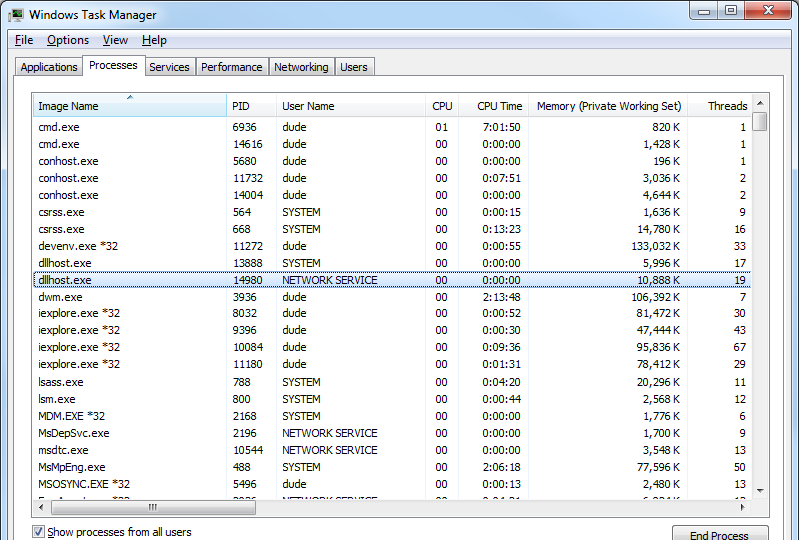Image resolution: width=800 pixels, height=540 pixels.
Task: Open the Options menu
Action: coord(68,40)
